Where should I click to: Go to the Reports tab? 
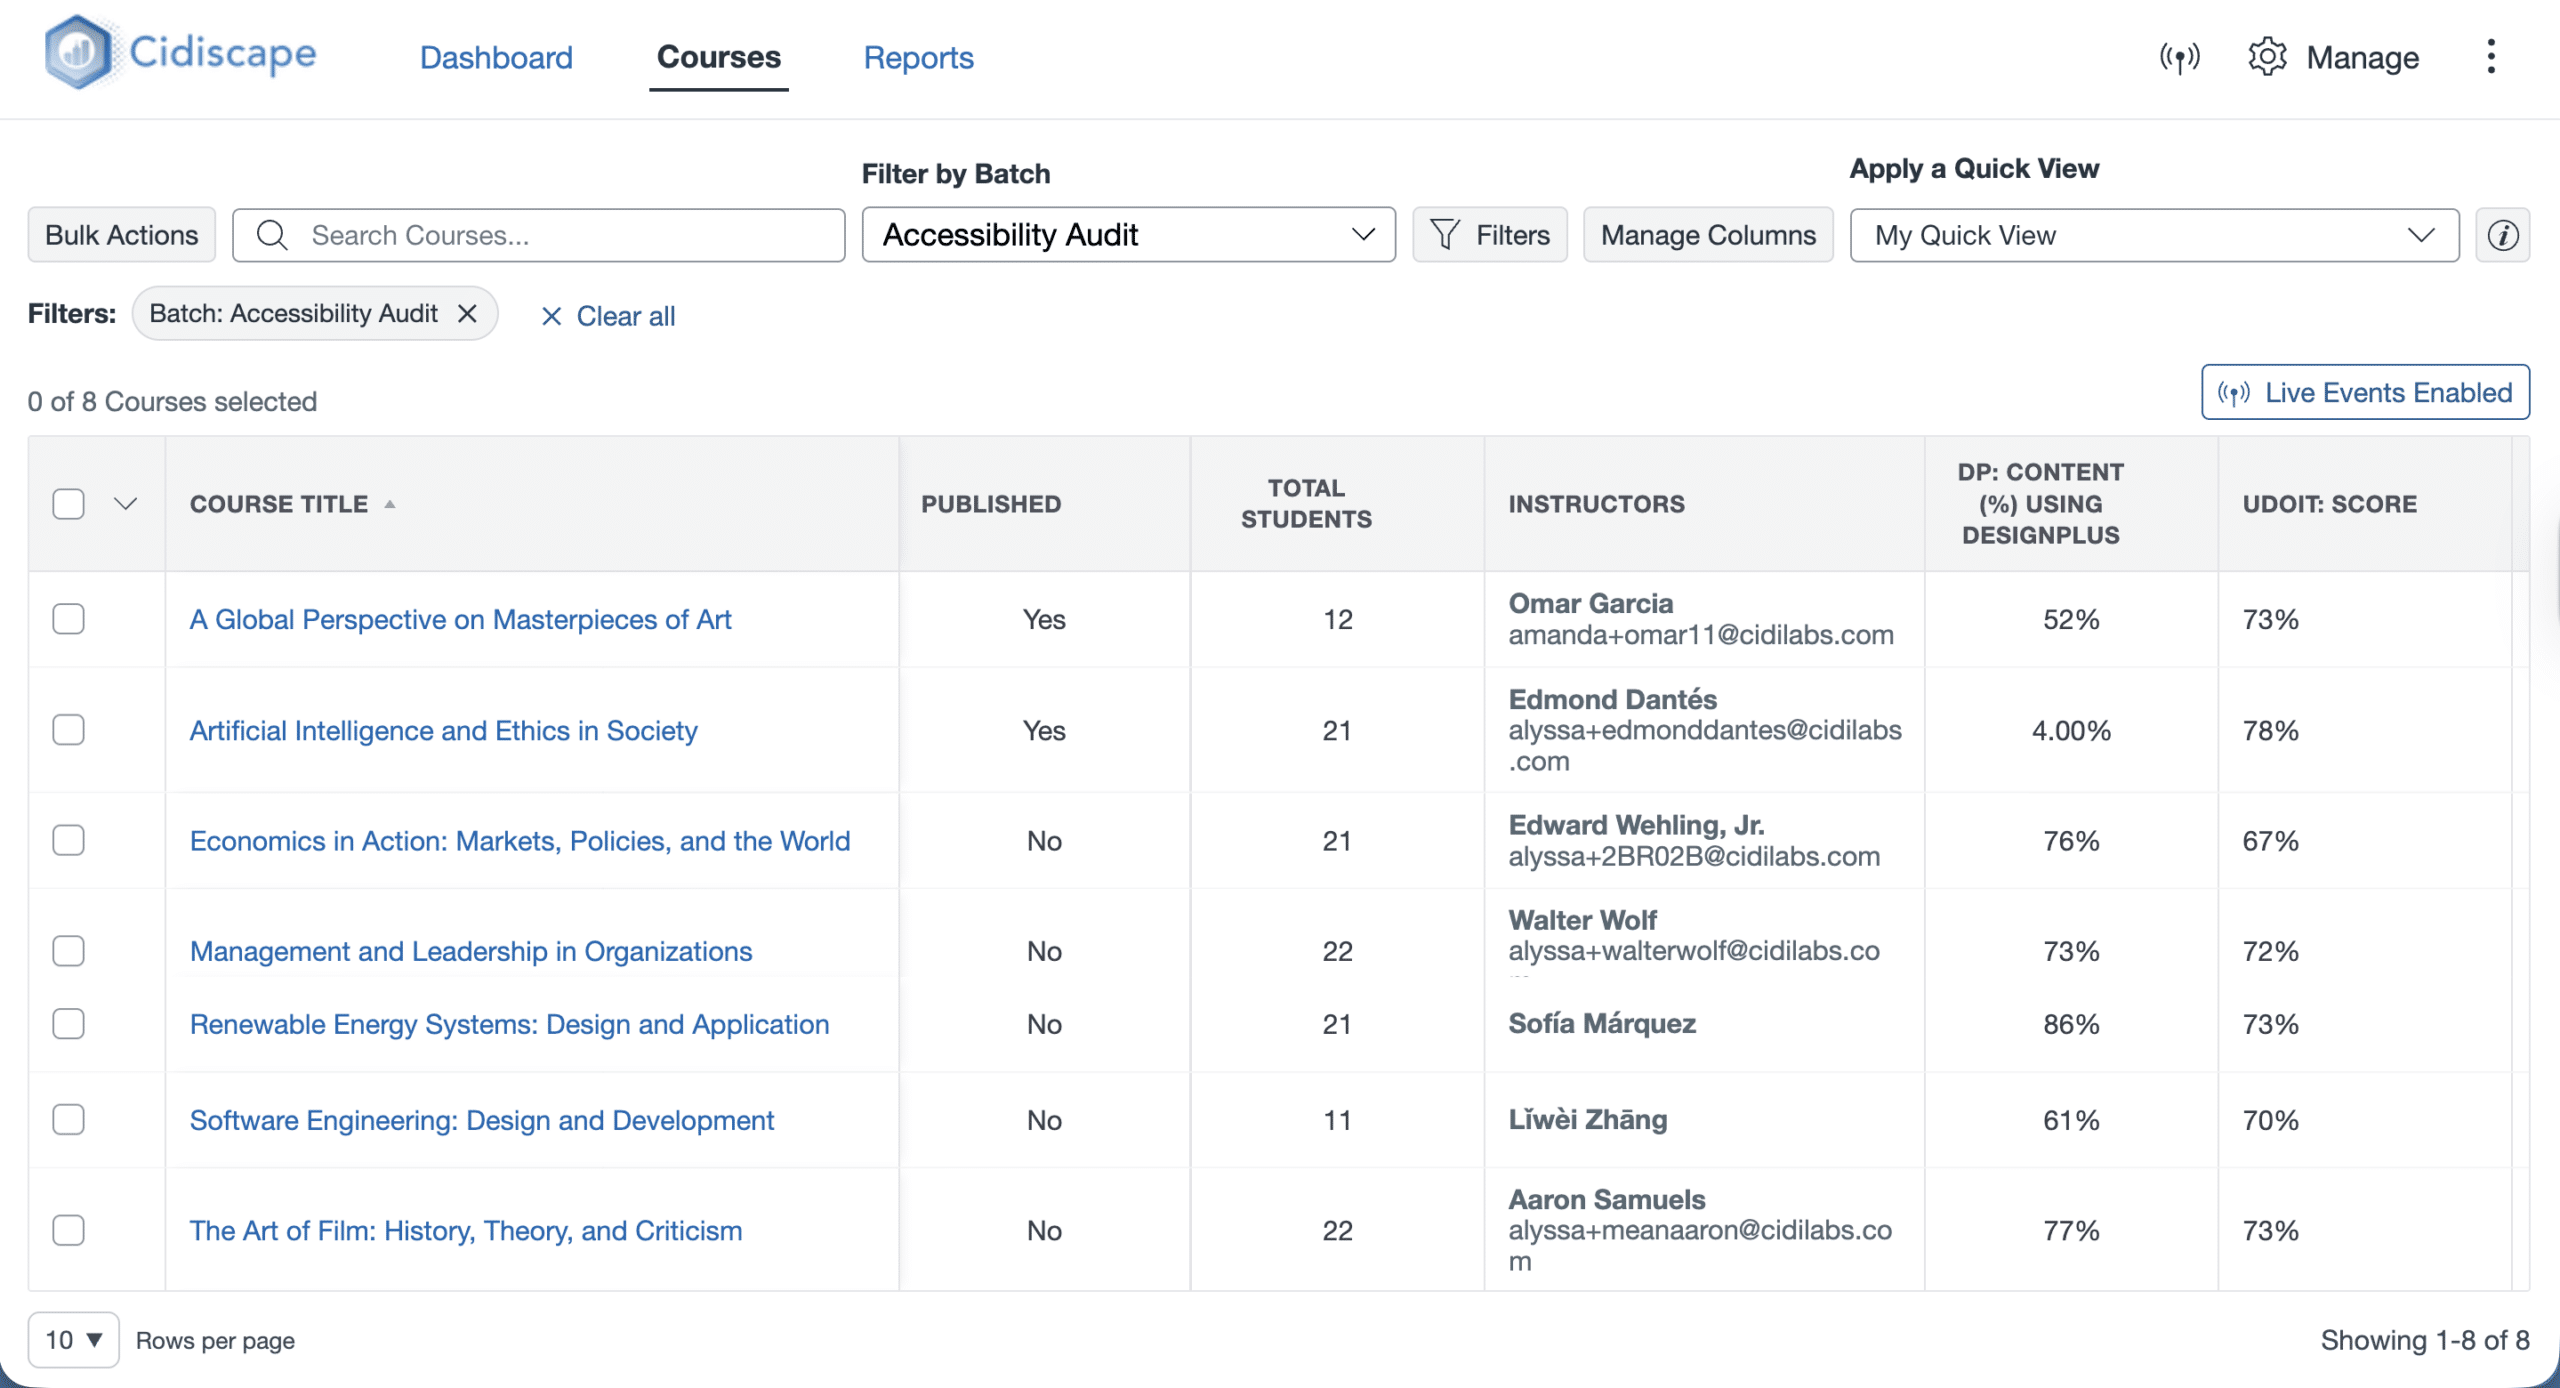[x=918, y=57]
